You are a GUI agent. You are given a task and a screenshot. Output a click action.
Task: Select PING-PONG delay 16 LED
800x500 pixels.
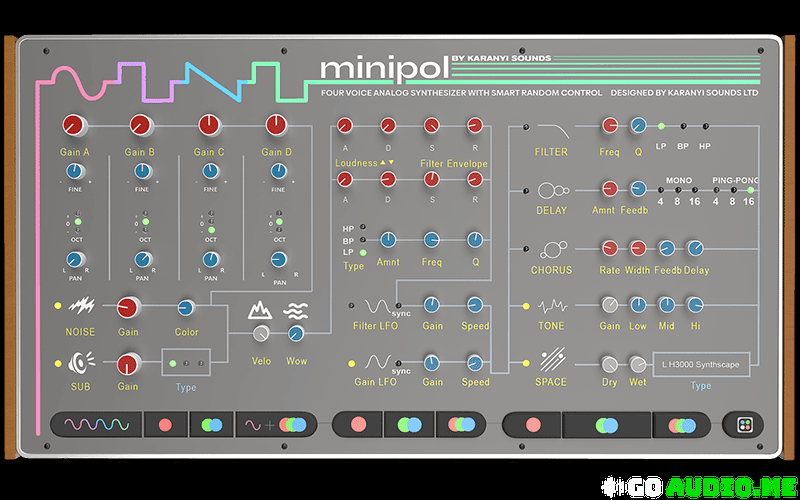pos(750,190)
